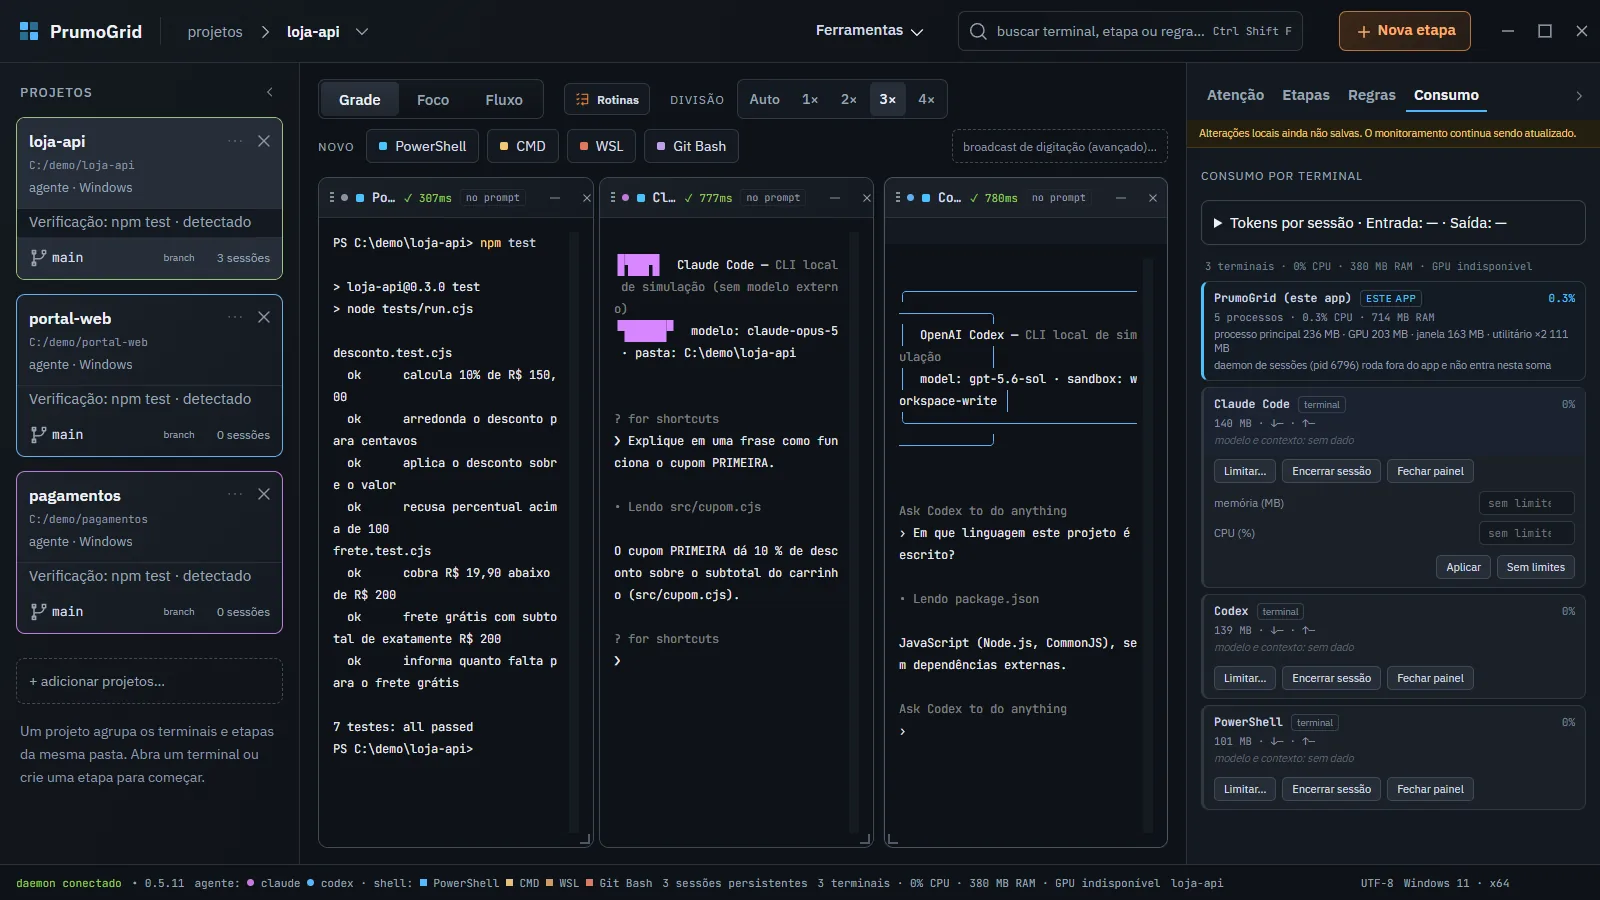
Task: Set grid division to Auto
Action: pos(765,99)
